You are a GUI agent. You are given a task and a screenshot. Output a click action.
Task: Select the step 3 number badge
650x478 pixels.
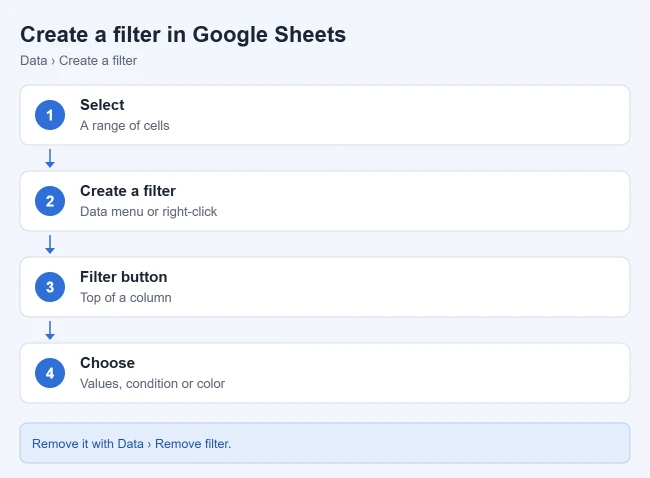click(50, 287)
